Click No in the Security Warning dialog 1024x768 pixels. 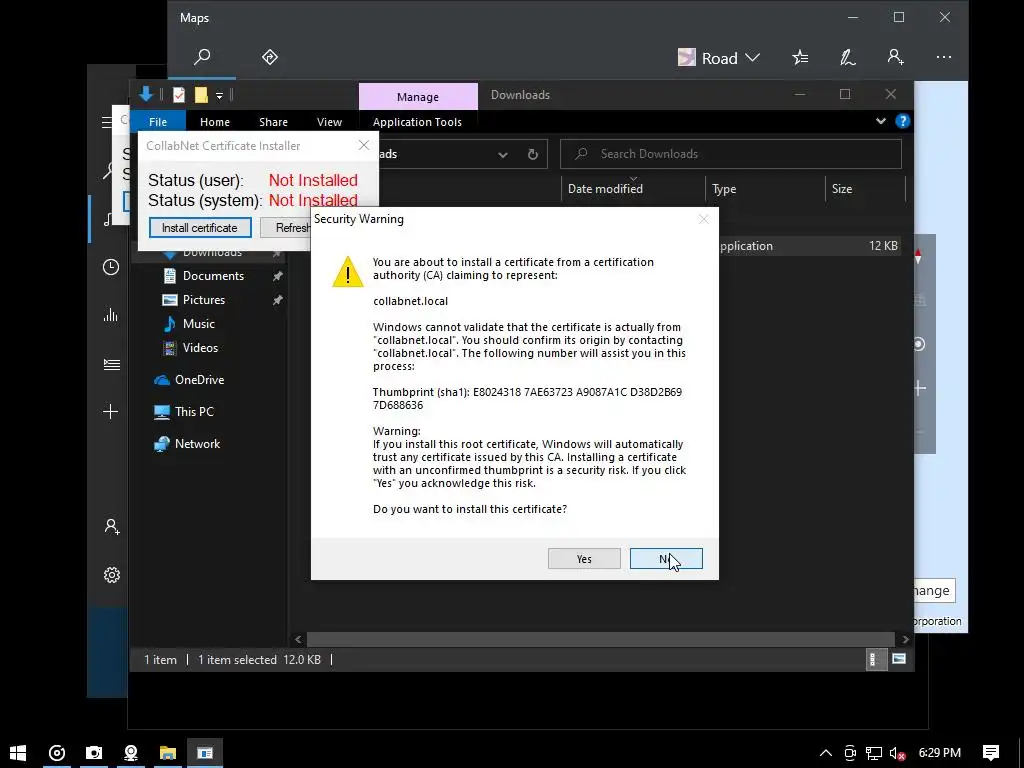(x=665, y=558)
